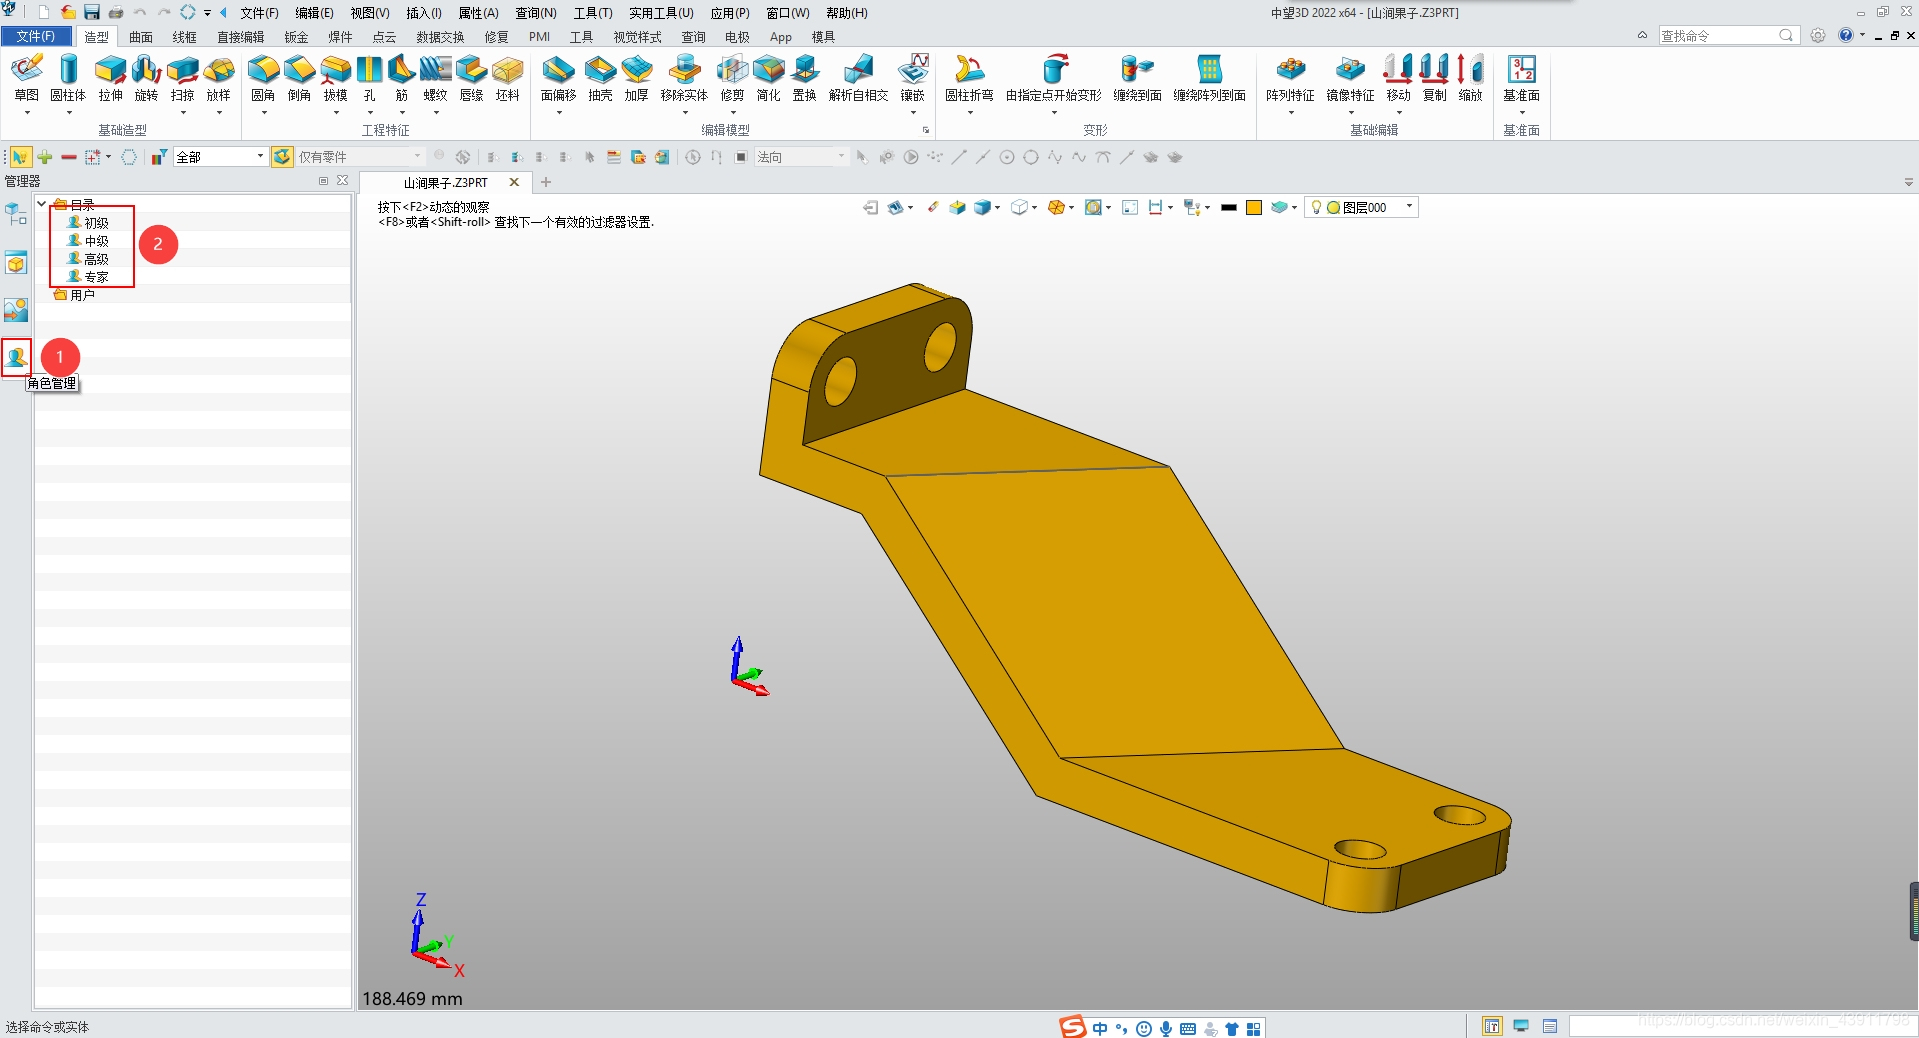
Task: Open the 简化 simplify tool
Action: [768, 78]
